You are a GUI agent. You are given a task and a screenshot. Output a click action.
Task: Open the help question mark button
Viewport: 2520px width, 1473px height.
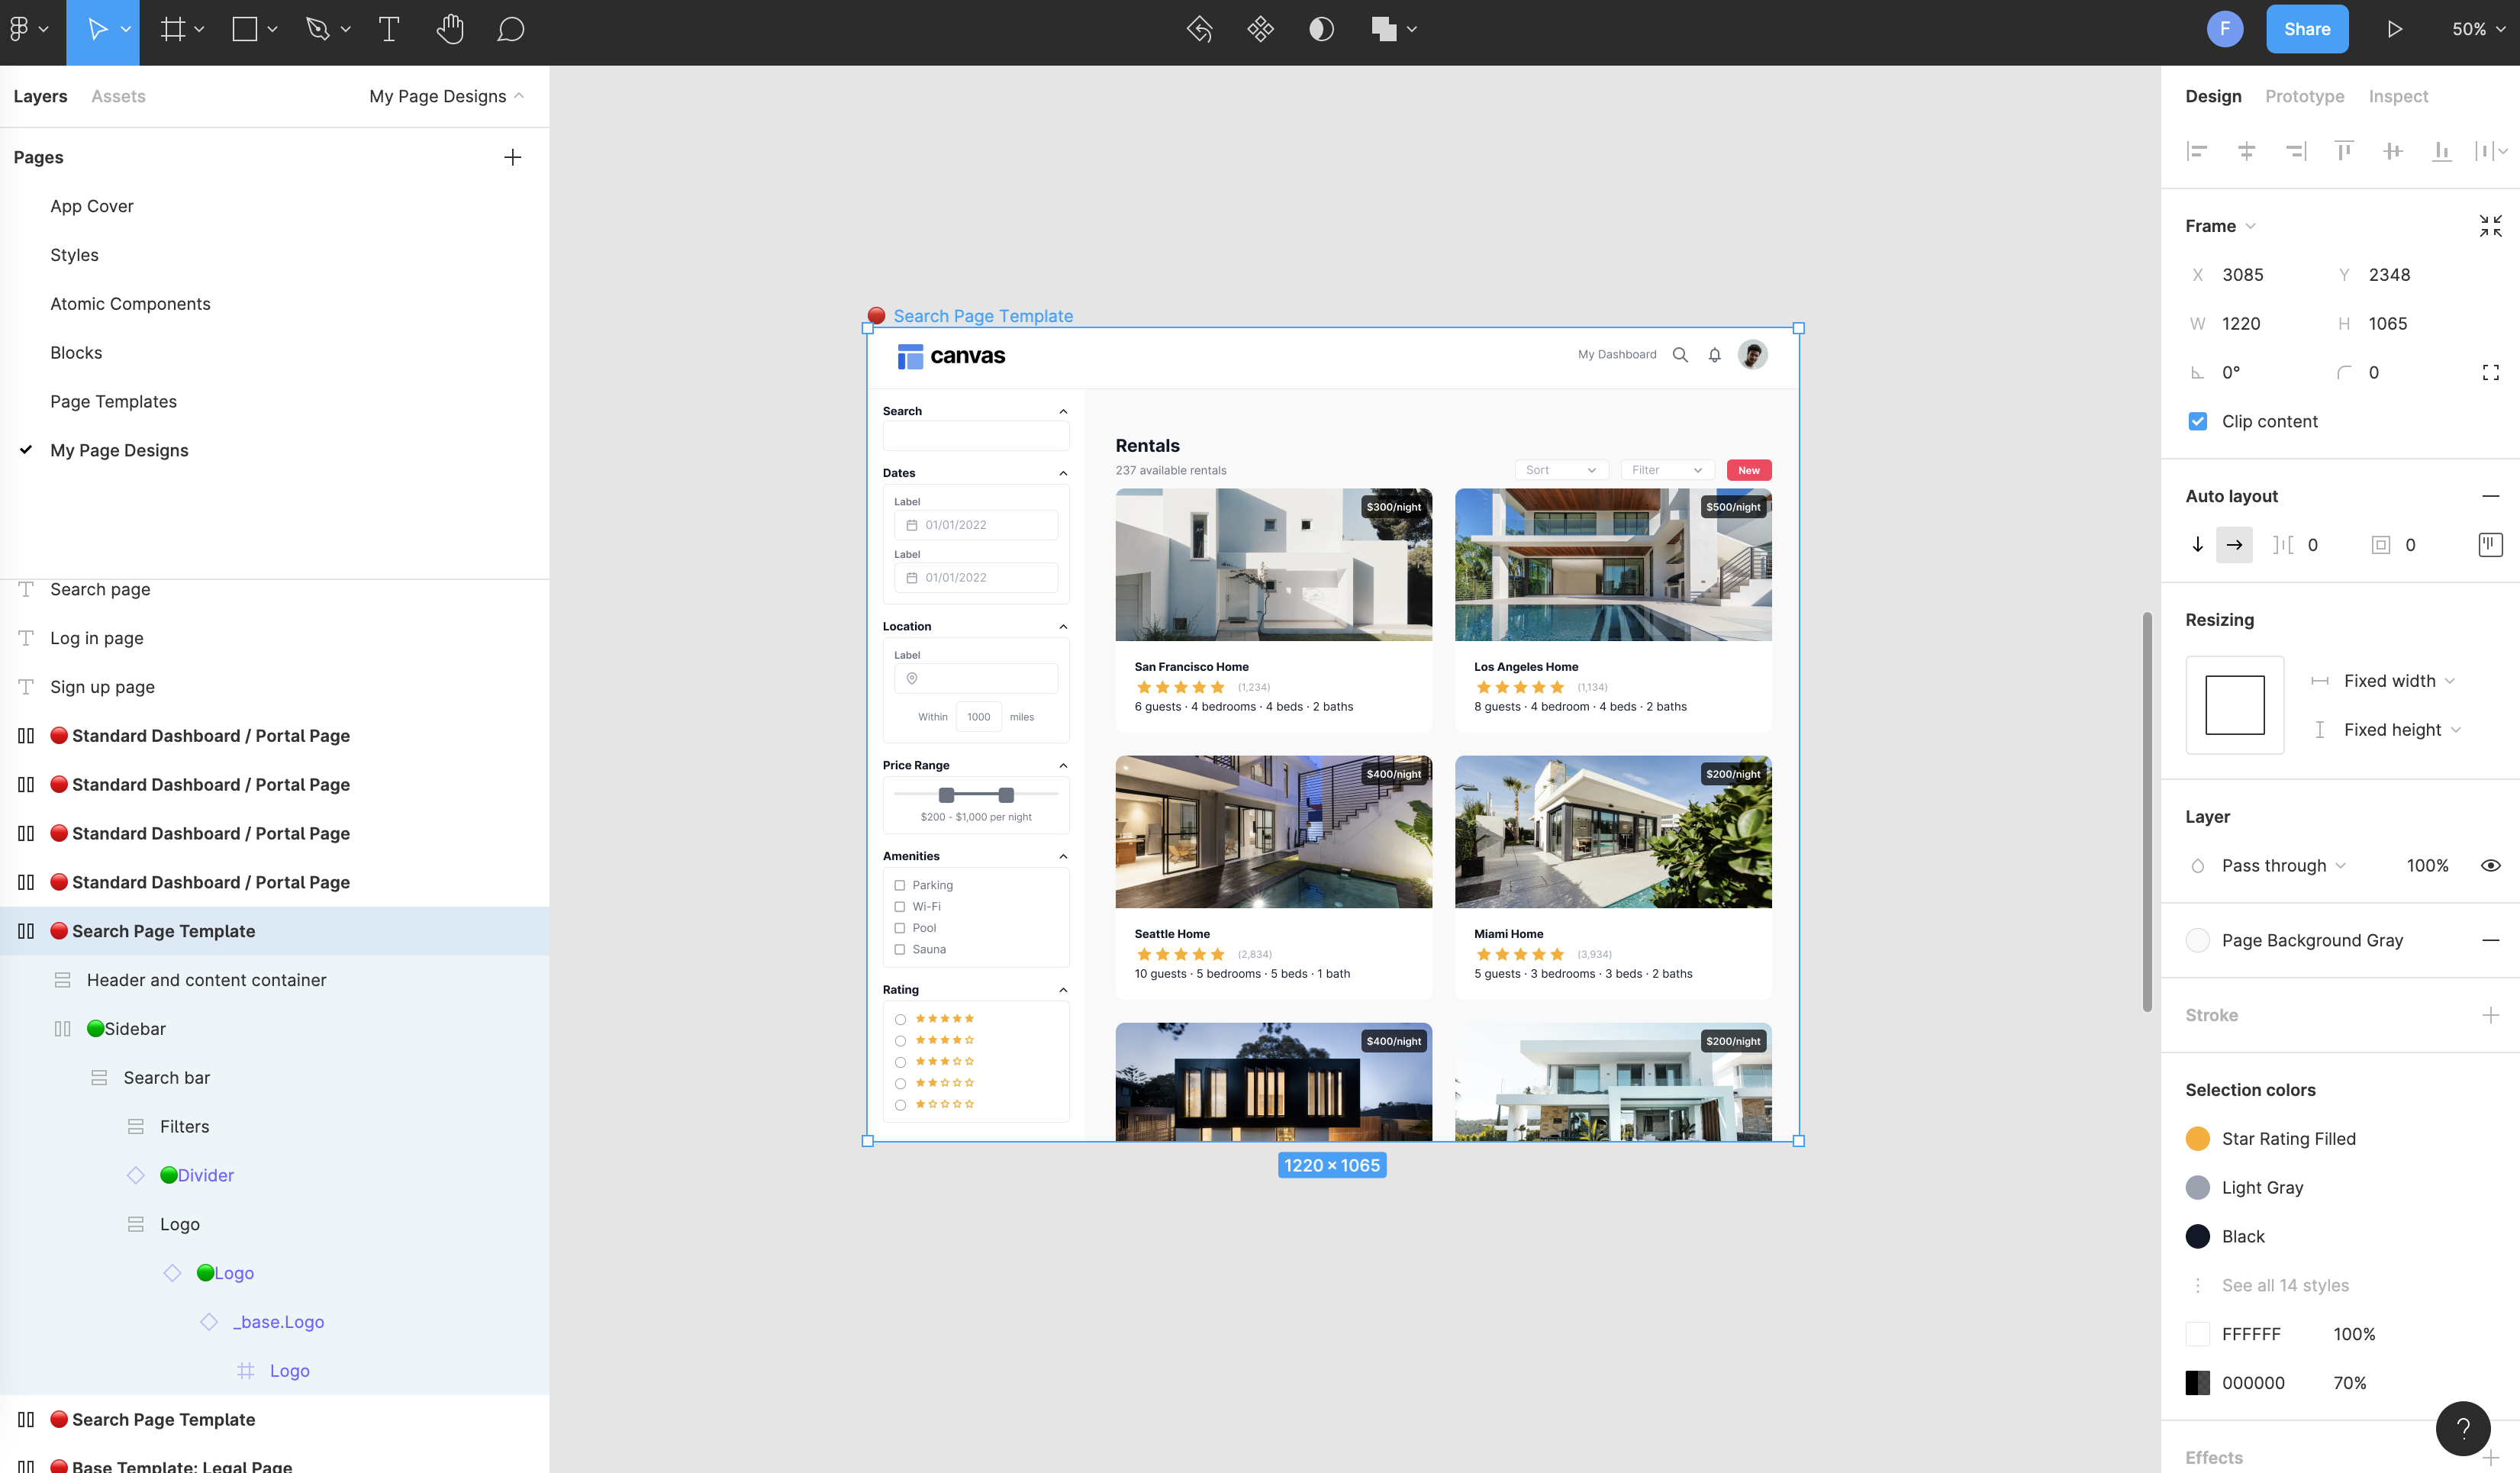coord(2462,1428)
